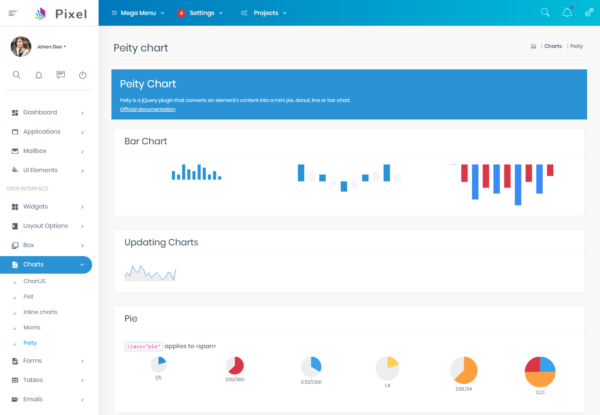Click the orange pie chart labeled 226,134
This screenshot has height=415, width=600.
coord(464,370)
